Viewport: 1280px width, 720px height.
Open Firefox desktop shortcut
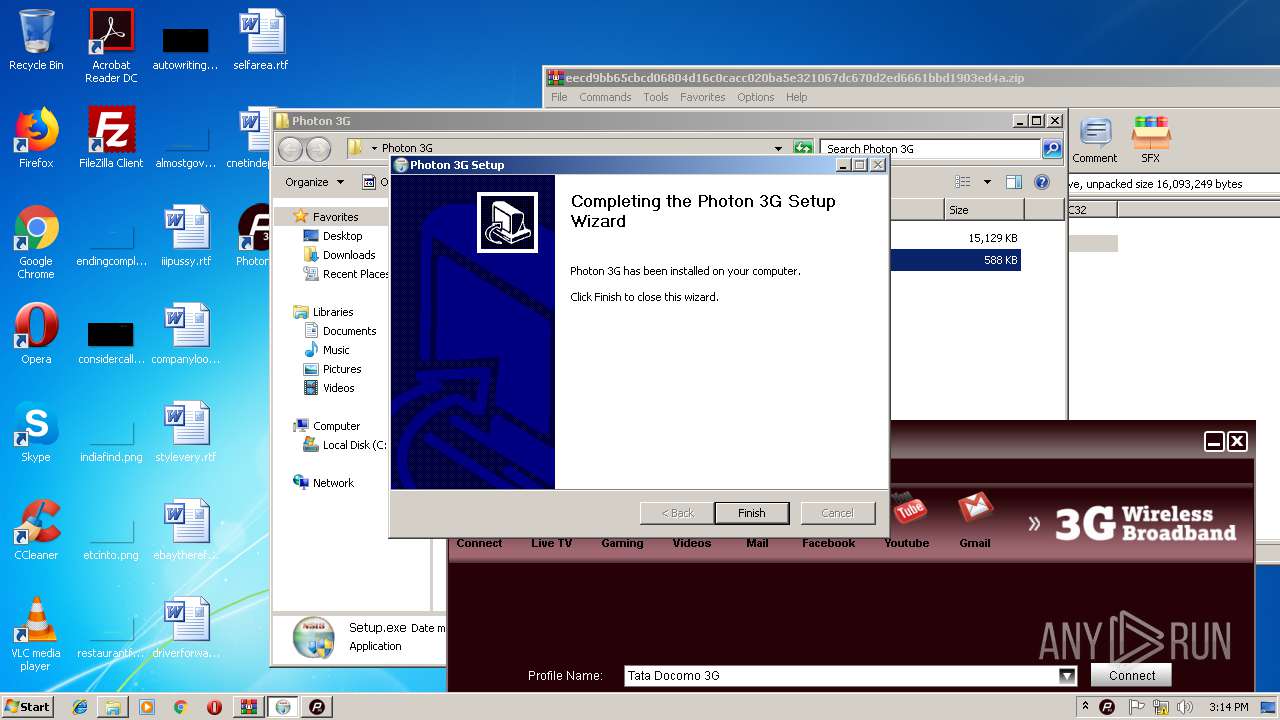coord(36,138)
